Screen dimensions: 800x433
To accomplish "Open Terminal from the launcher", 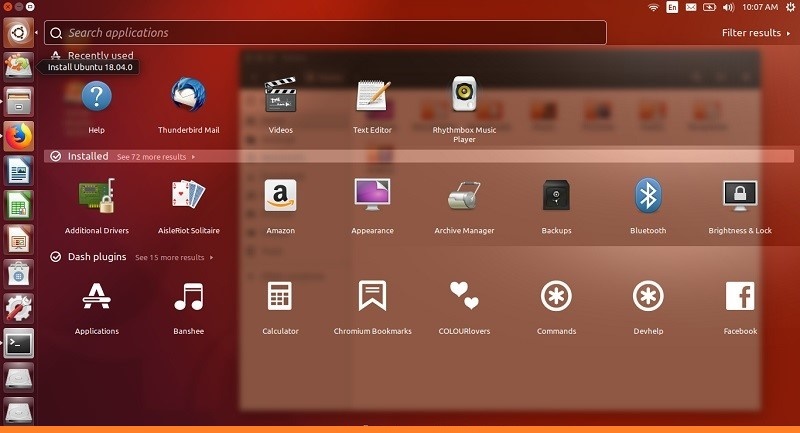I will pos(18,343).
